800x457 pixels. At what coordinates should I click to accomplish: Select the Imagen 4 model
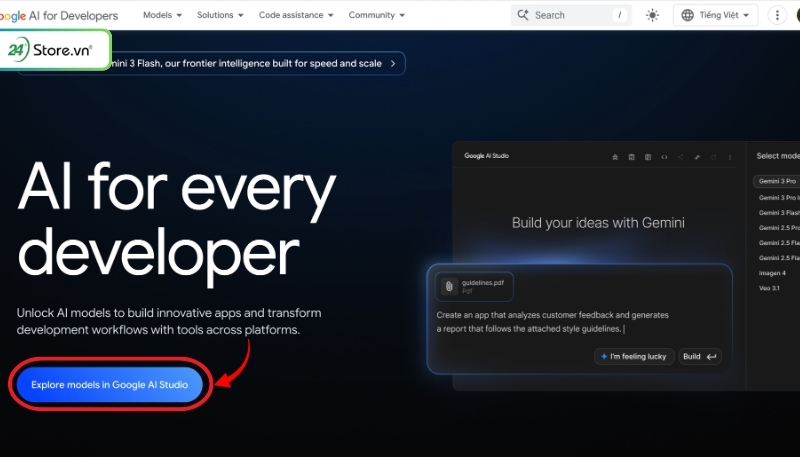[x=772, y=273]
